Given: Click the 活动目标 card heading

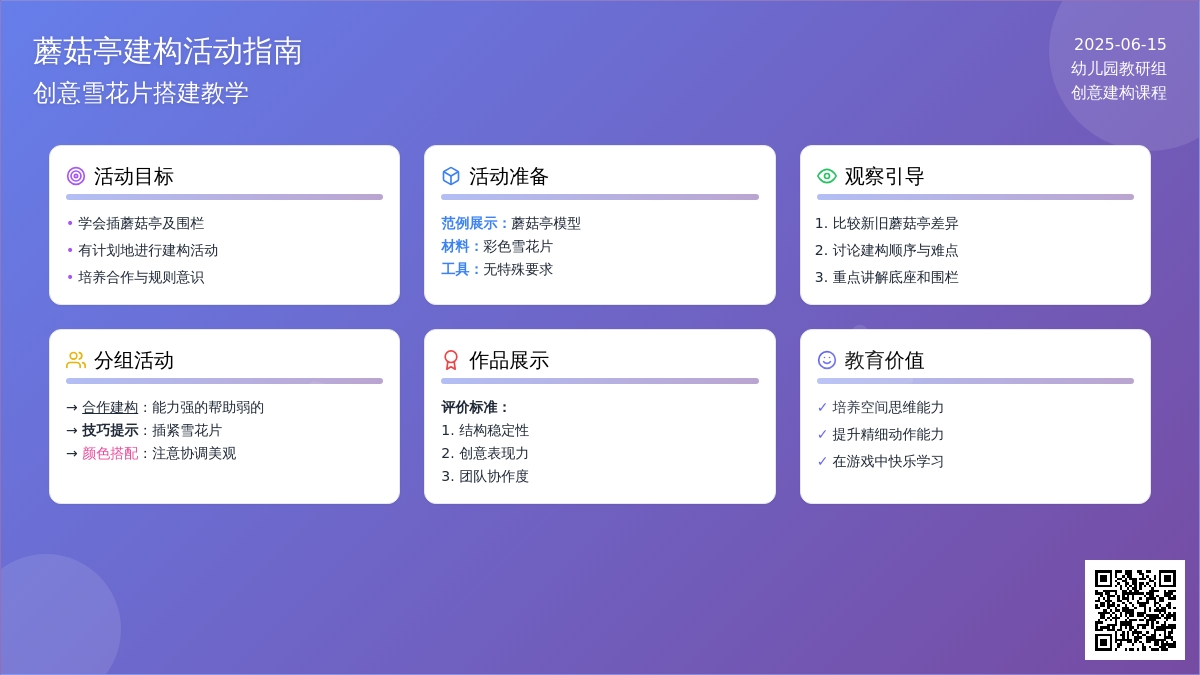Looking at the screenshot, I should pos(134,176).
